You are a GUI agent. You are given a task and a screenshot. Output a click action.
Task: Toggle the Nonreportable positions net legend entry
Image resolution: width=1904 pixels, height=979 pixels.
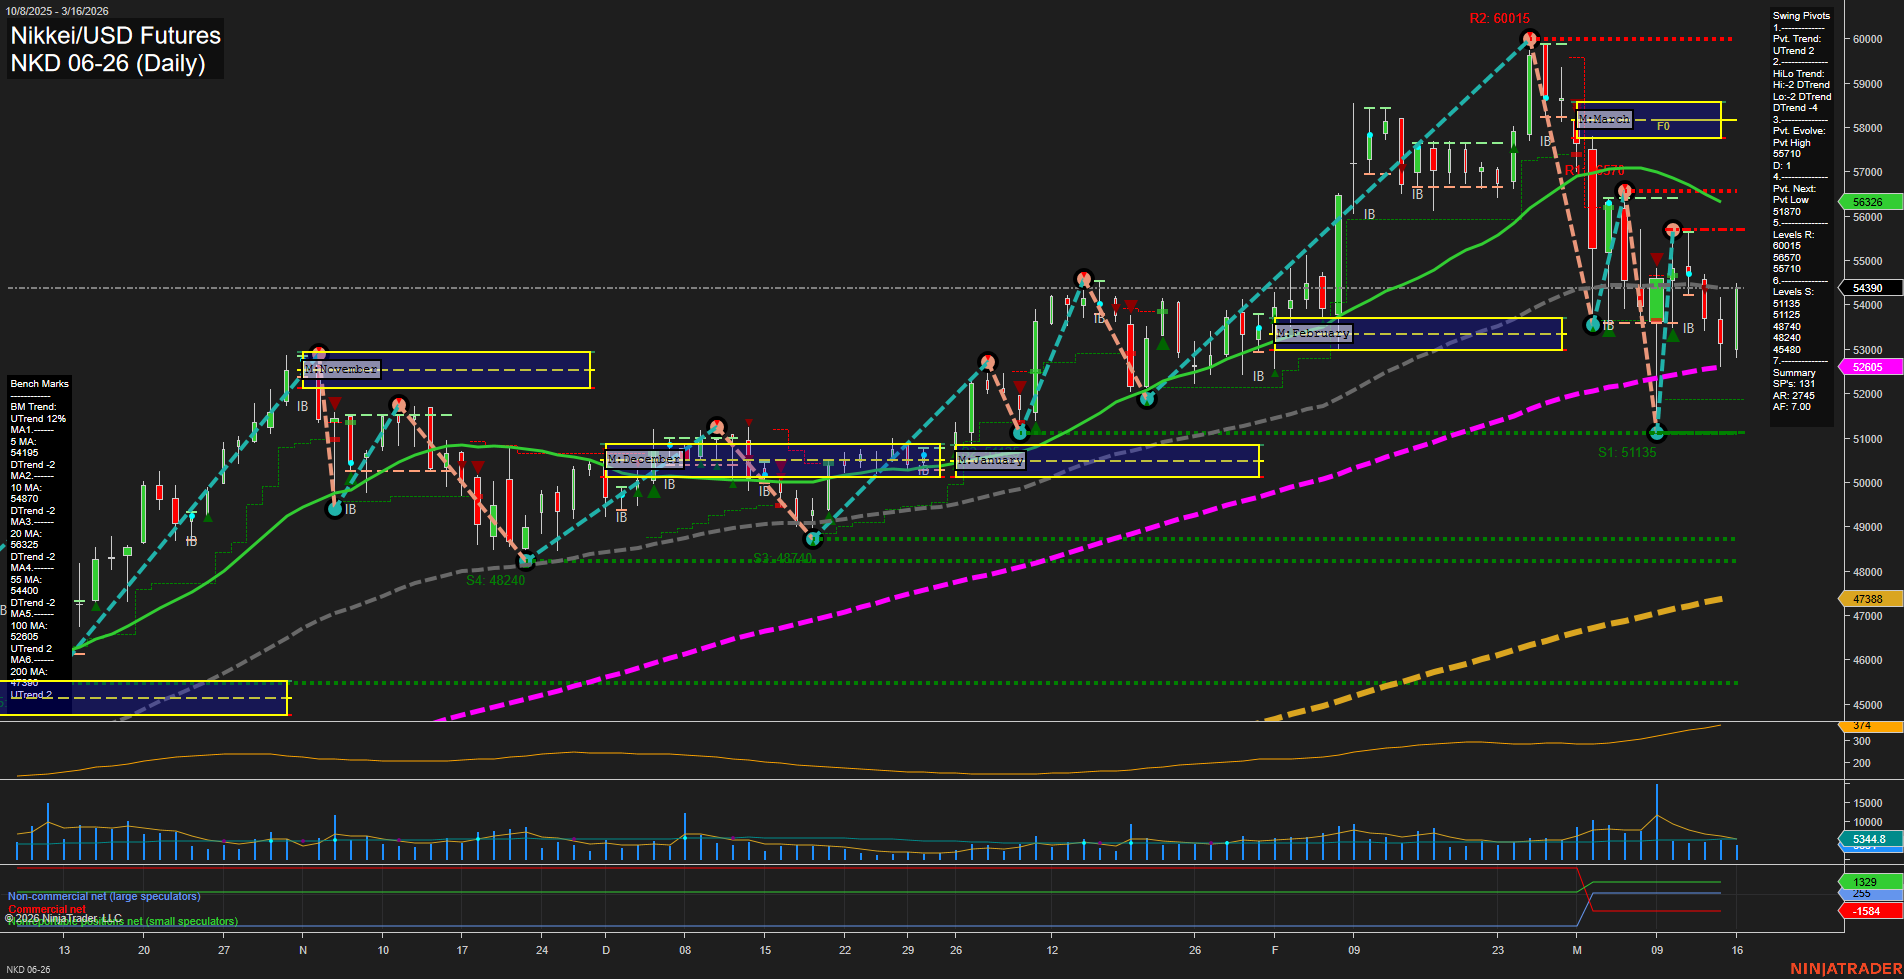pos(122,921)
